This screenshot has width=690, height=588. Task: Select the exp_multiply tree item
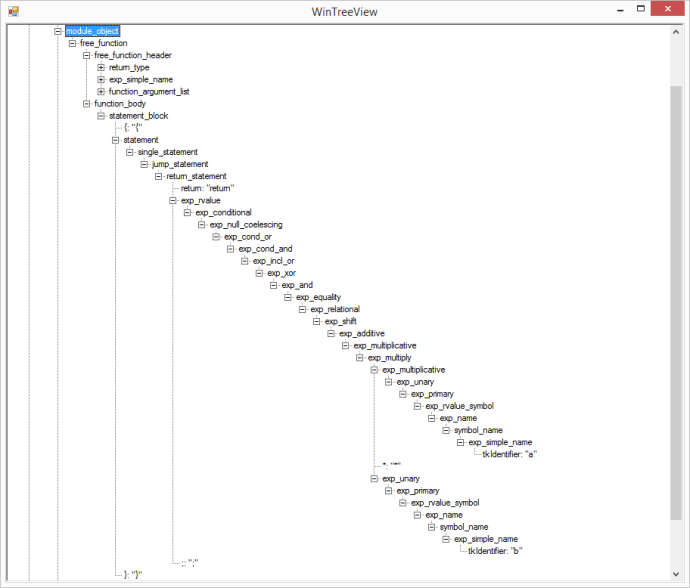[389, 357]
